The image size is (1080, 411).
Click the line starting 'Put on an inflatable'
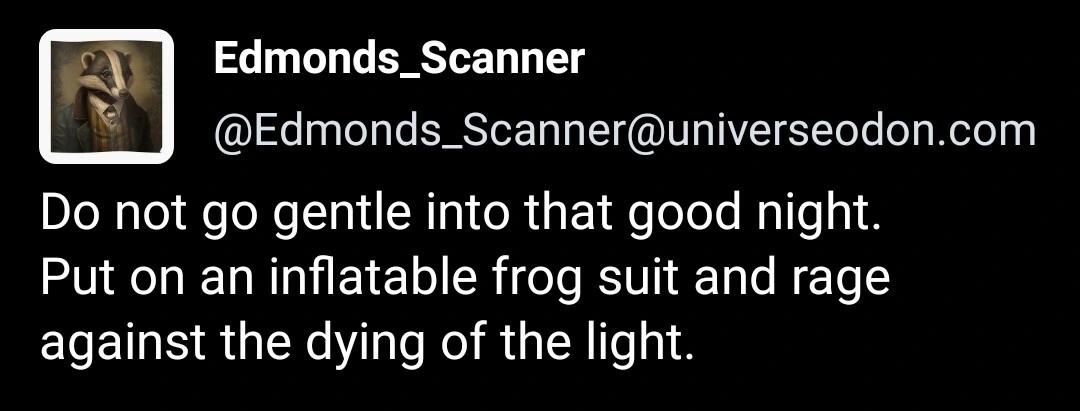point(464,278)
